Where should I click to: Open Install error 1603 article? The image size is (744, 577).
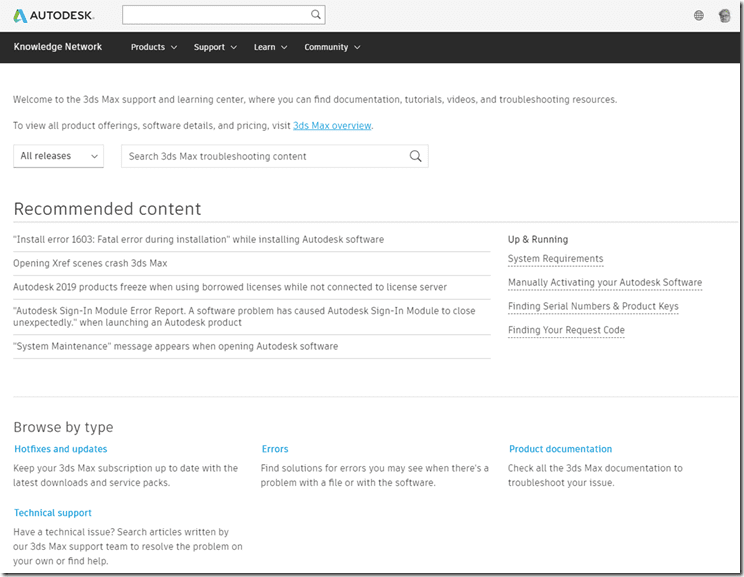pyautogui.click(x=198, y=240)
